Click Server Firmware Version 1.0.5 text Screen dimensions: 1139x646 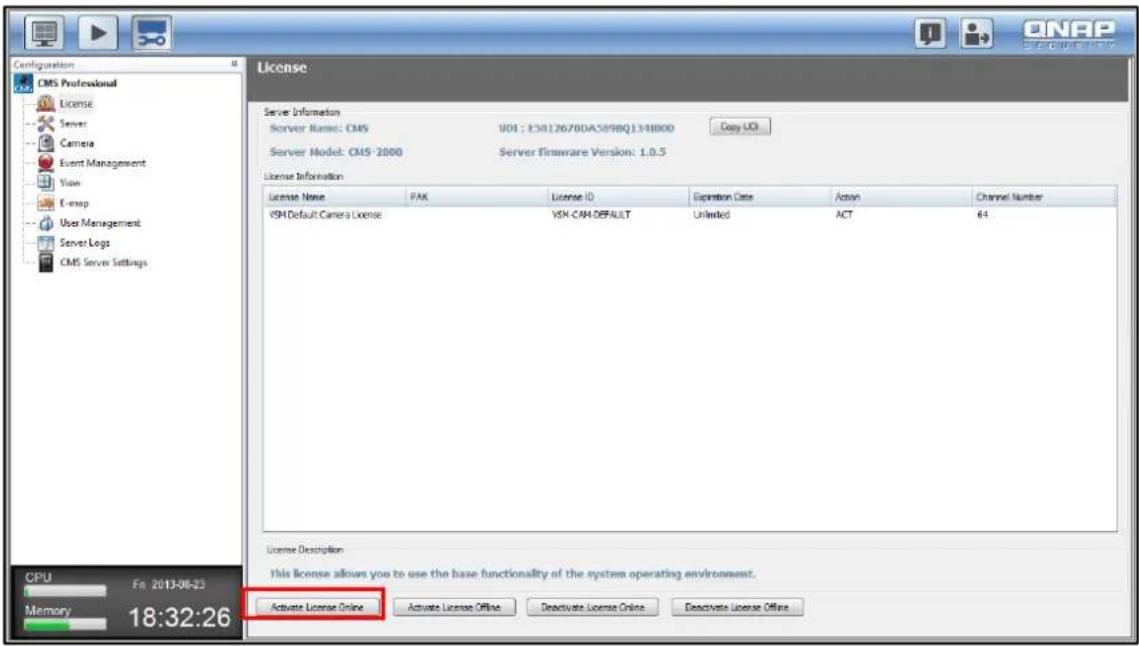pyautogui.click(x=583, y=153)
